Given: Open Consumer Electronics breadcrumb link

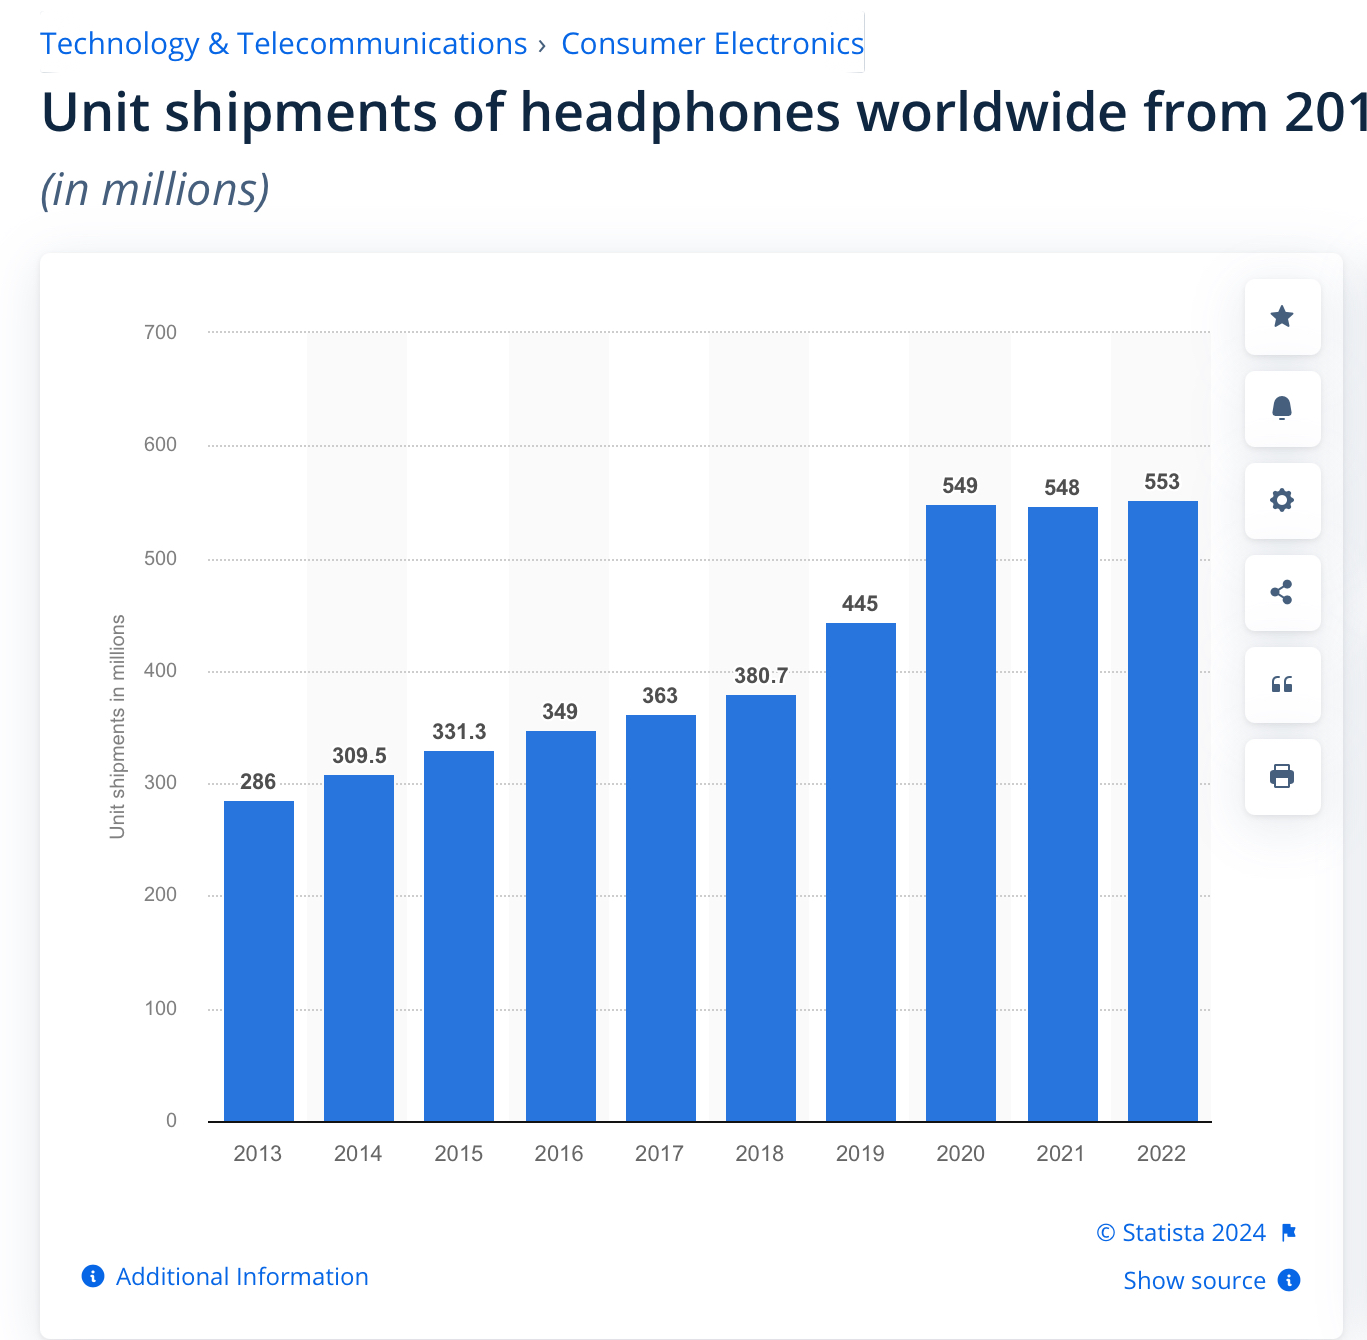Looking at the screenshot, I should [712, 44].
